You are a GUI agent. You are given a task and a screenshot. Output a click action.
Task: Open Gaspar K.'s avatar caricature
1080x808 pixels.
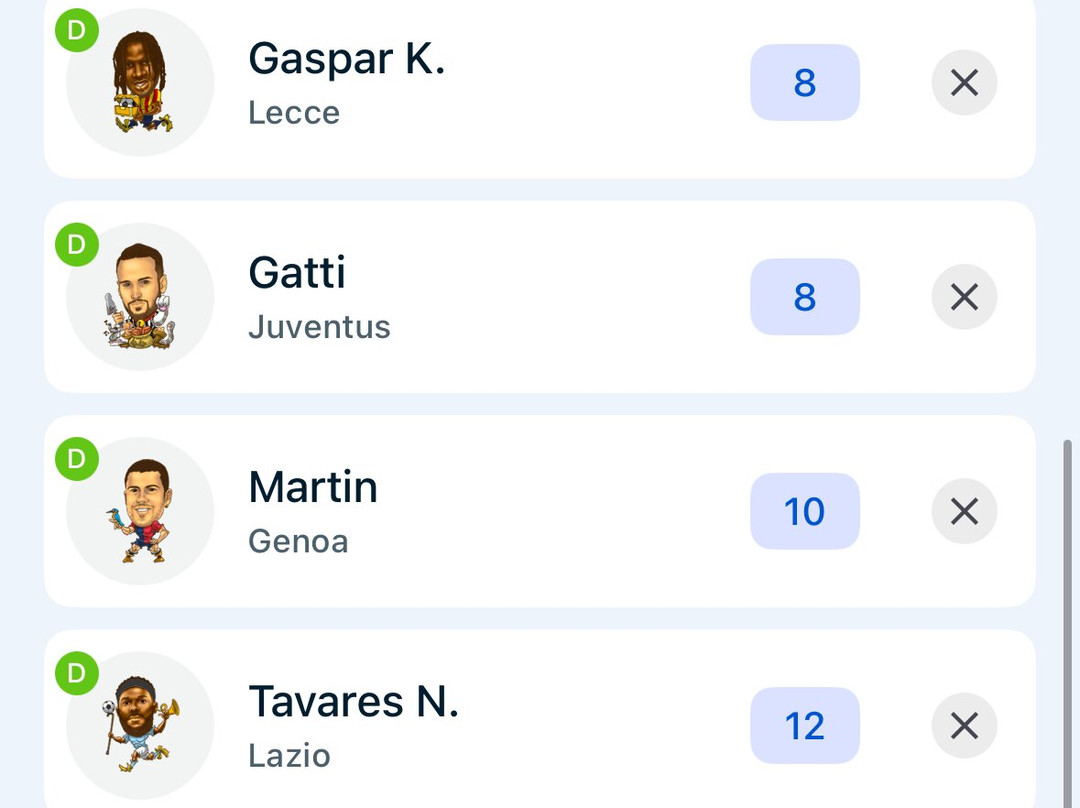[140, 83]
